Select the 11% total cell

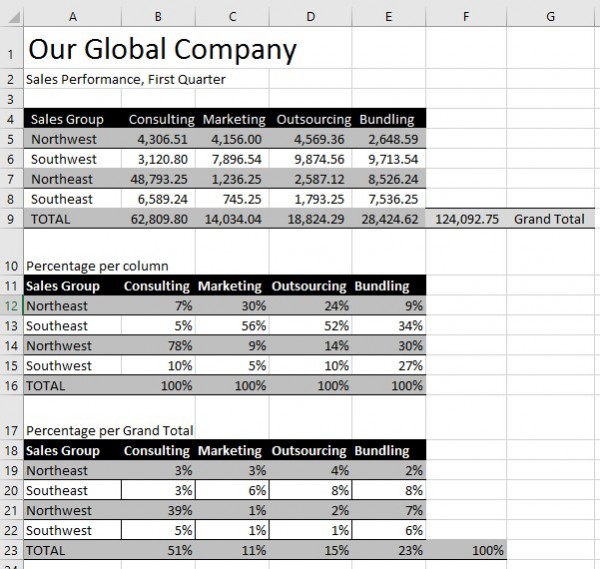(x=232, y=550)
